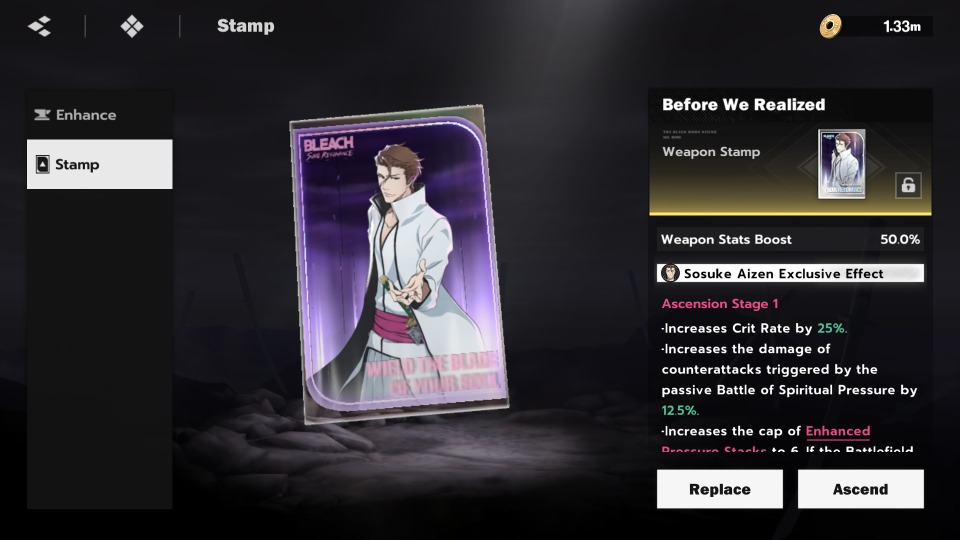This screenshot has width=960, height=540.
Task: Click the card icon beside Stamp
Action: click(x=42, y=164)
